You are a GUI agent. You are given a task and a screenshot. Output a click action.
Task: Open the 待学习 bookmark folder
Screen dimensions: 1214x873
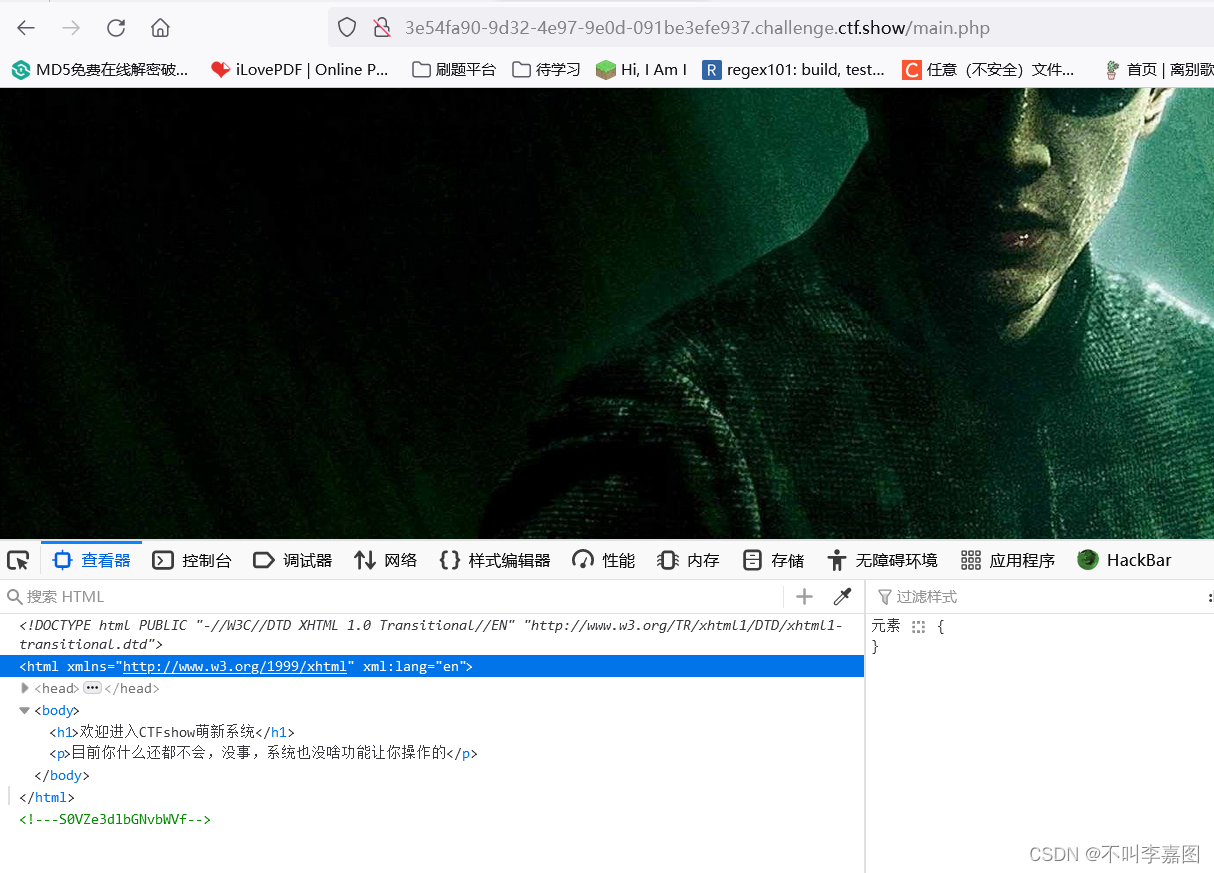(x=546, y=69)
